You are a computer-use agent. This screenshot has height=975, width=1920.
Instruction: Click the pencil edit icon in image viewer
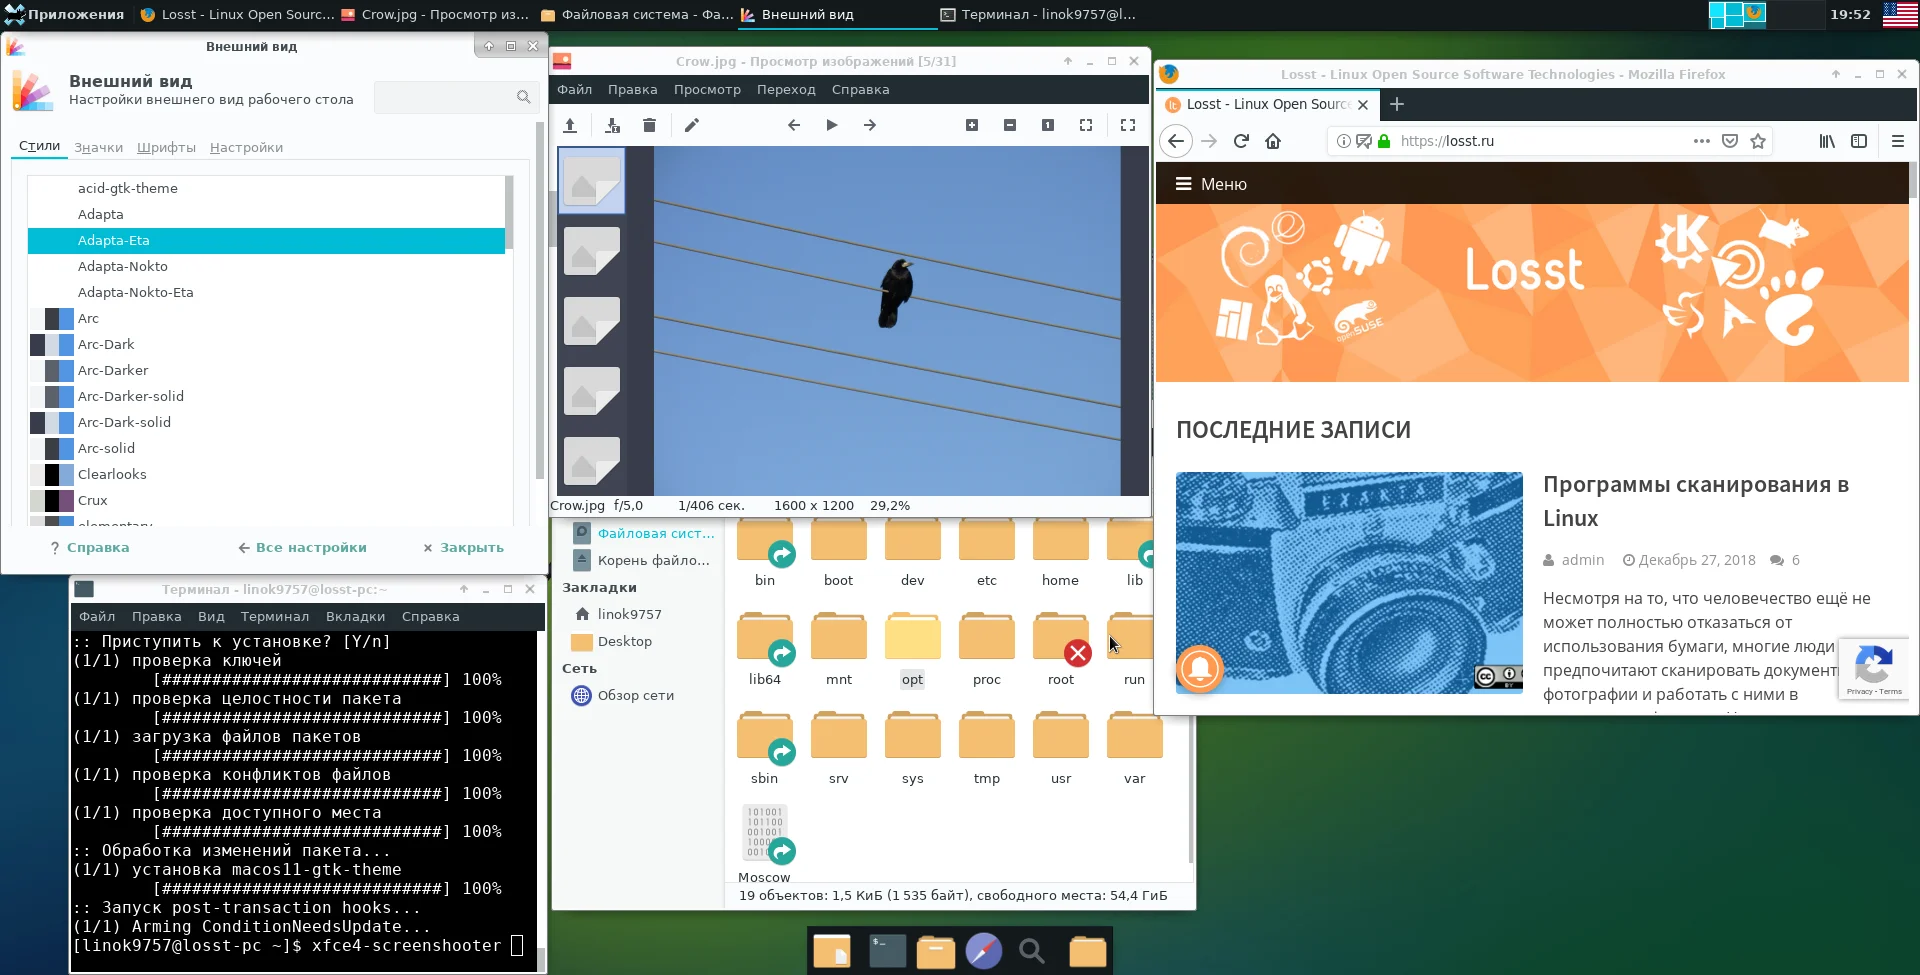pyautogui.click(x=691, y=125)
